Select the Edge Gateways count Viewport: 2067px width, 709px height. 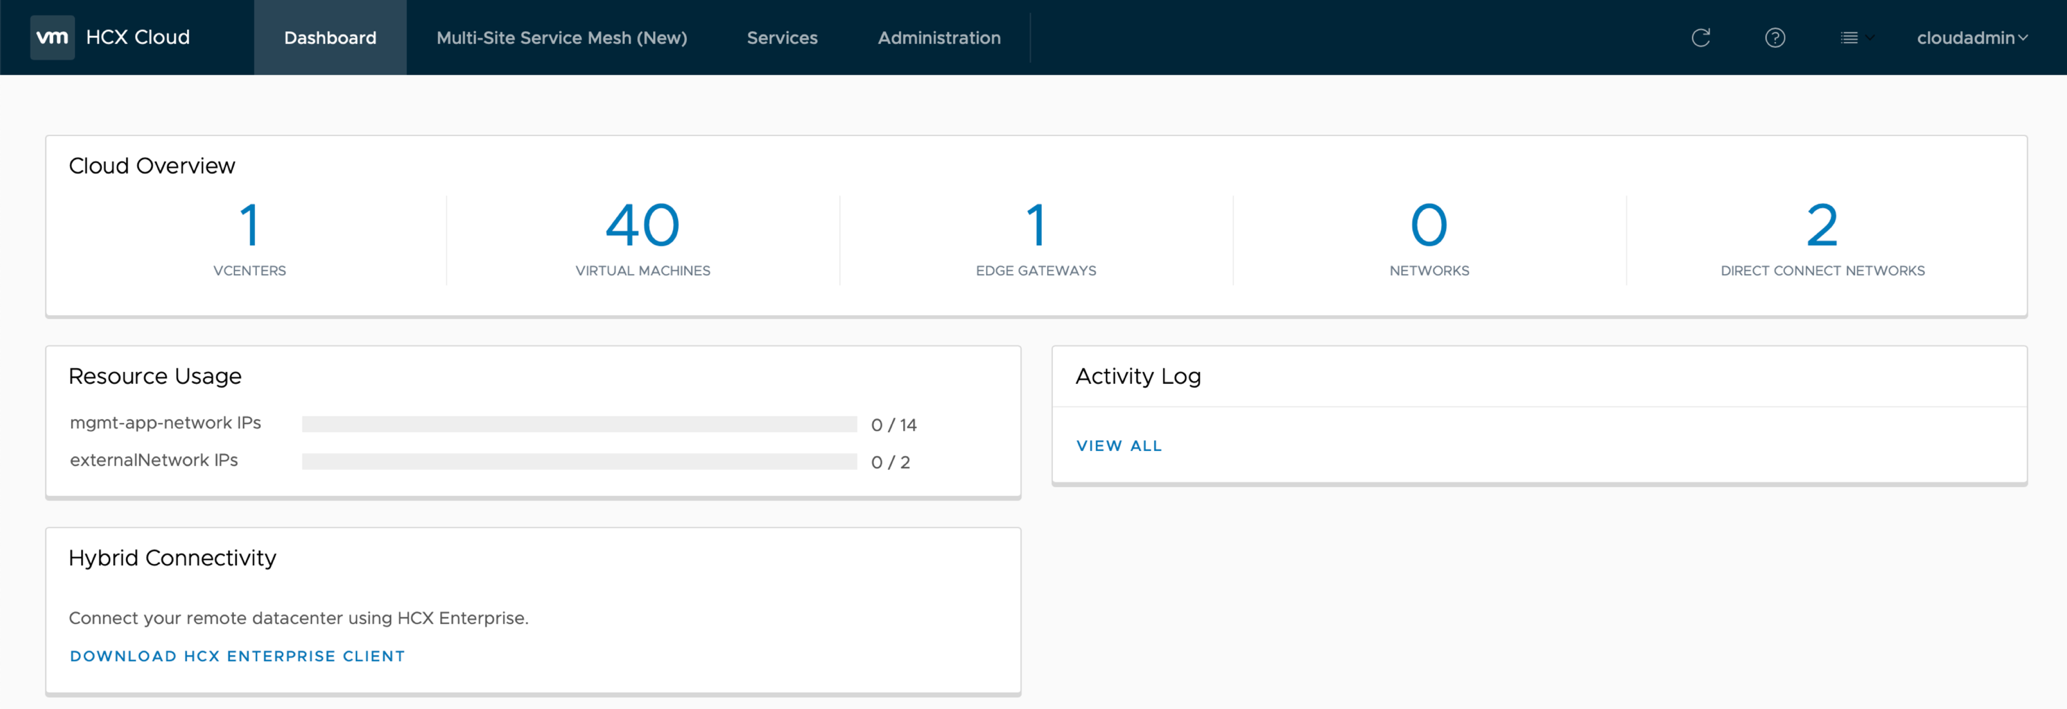1036,225
